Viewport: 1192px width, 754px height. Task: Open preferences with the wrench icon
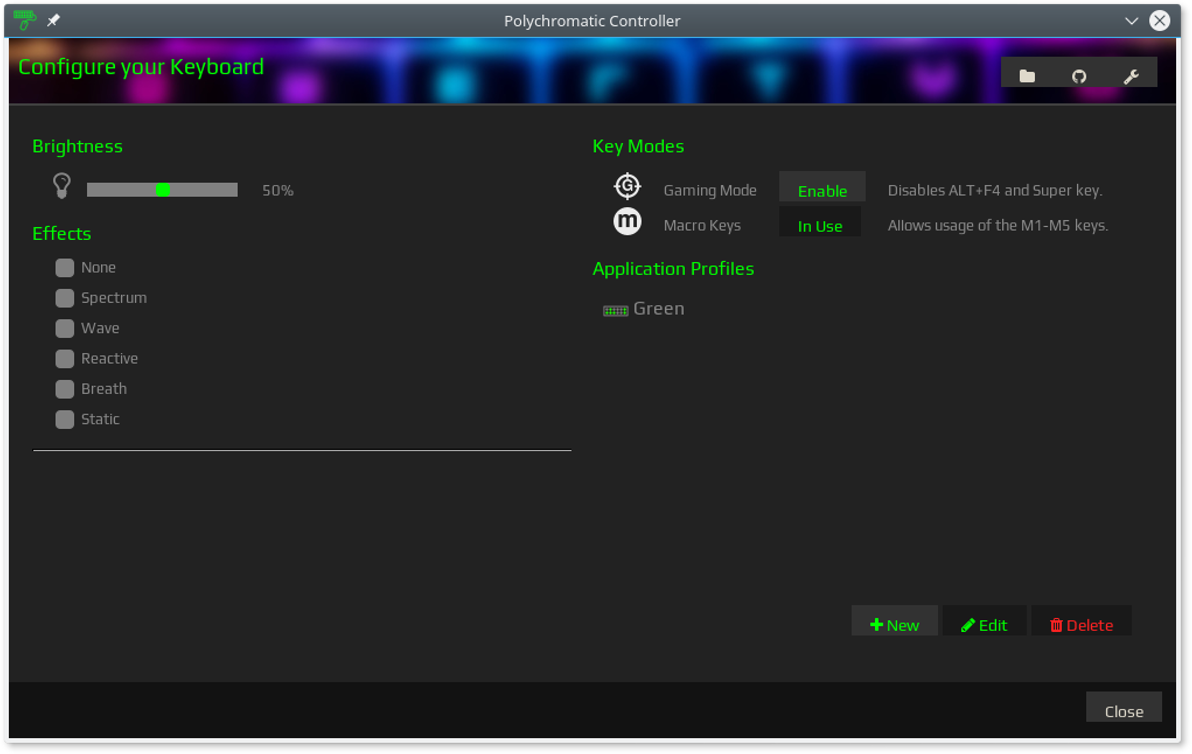[1133, 72]
